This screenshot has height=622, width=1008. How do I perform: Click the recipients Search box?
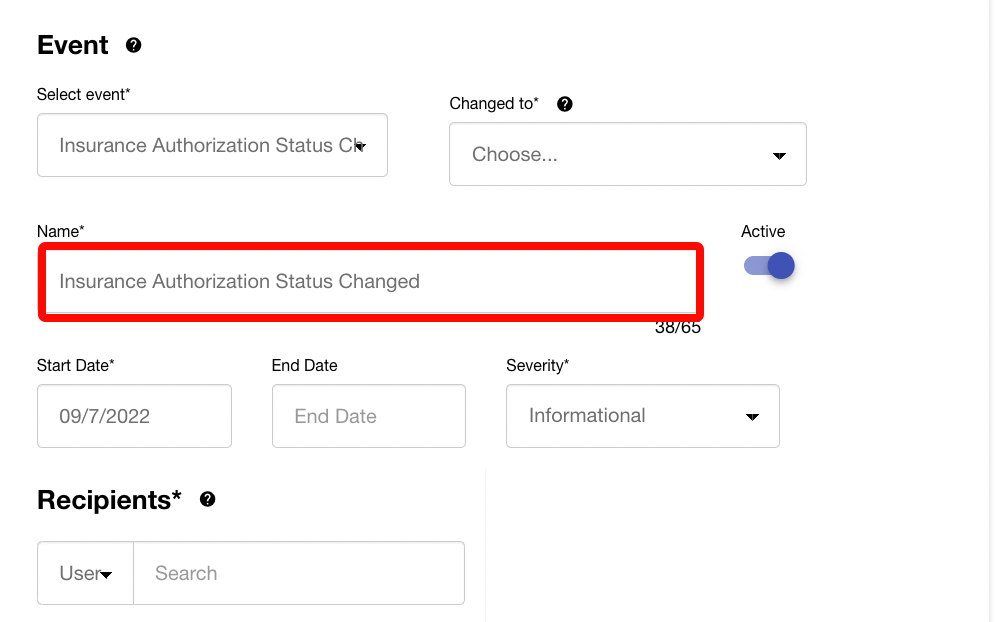[298, 573]
